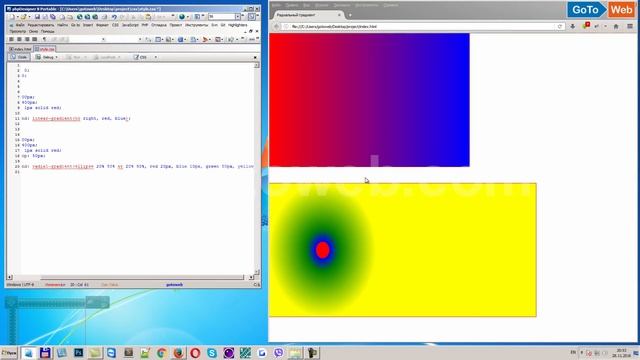Click the red center of the radial gradient
This screenshot has height=360, width=640.
click(x=322, y=250)
